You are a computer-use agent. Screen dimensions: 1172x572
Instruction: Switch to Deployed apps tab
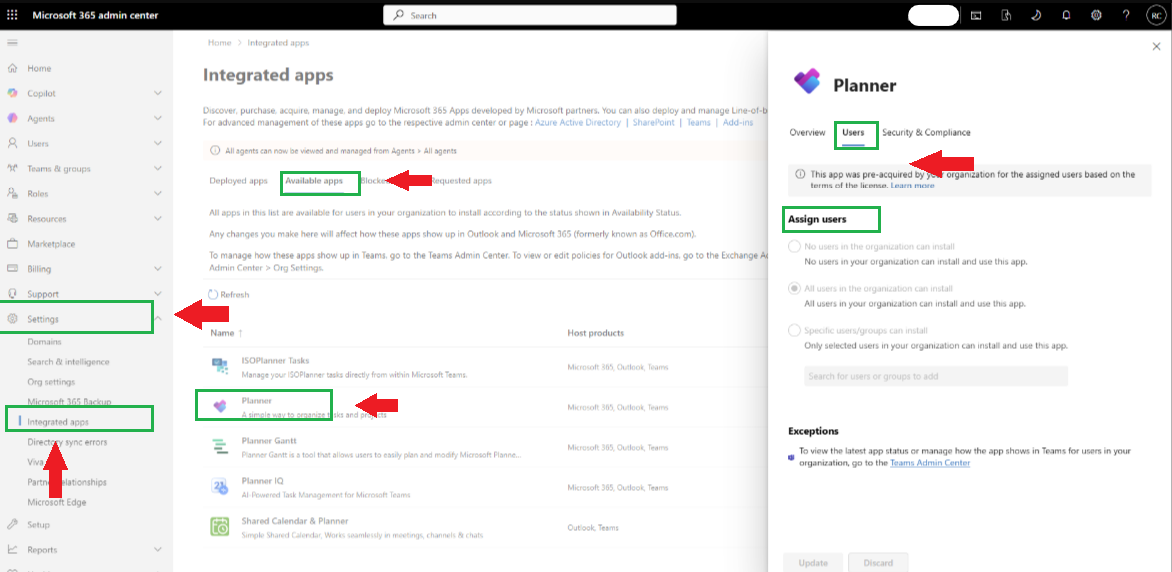238,181
